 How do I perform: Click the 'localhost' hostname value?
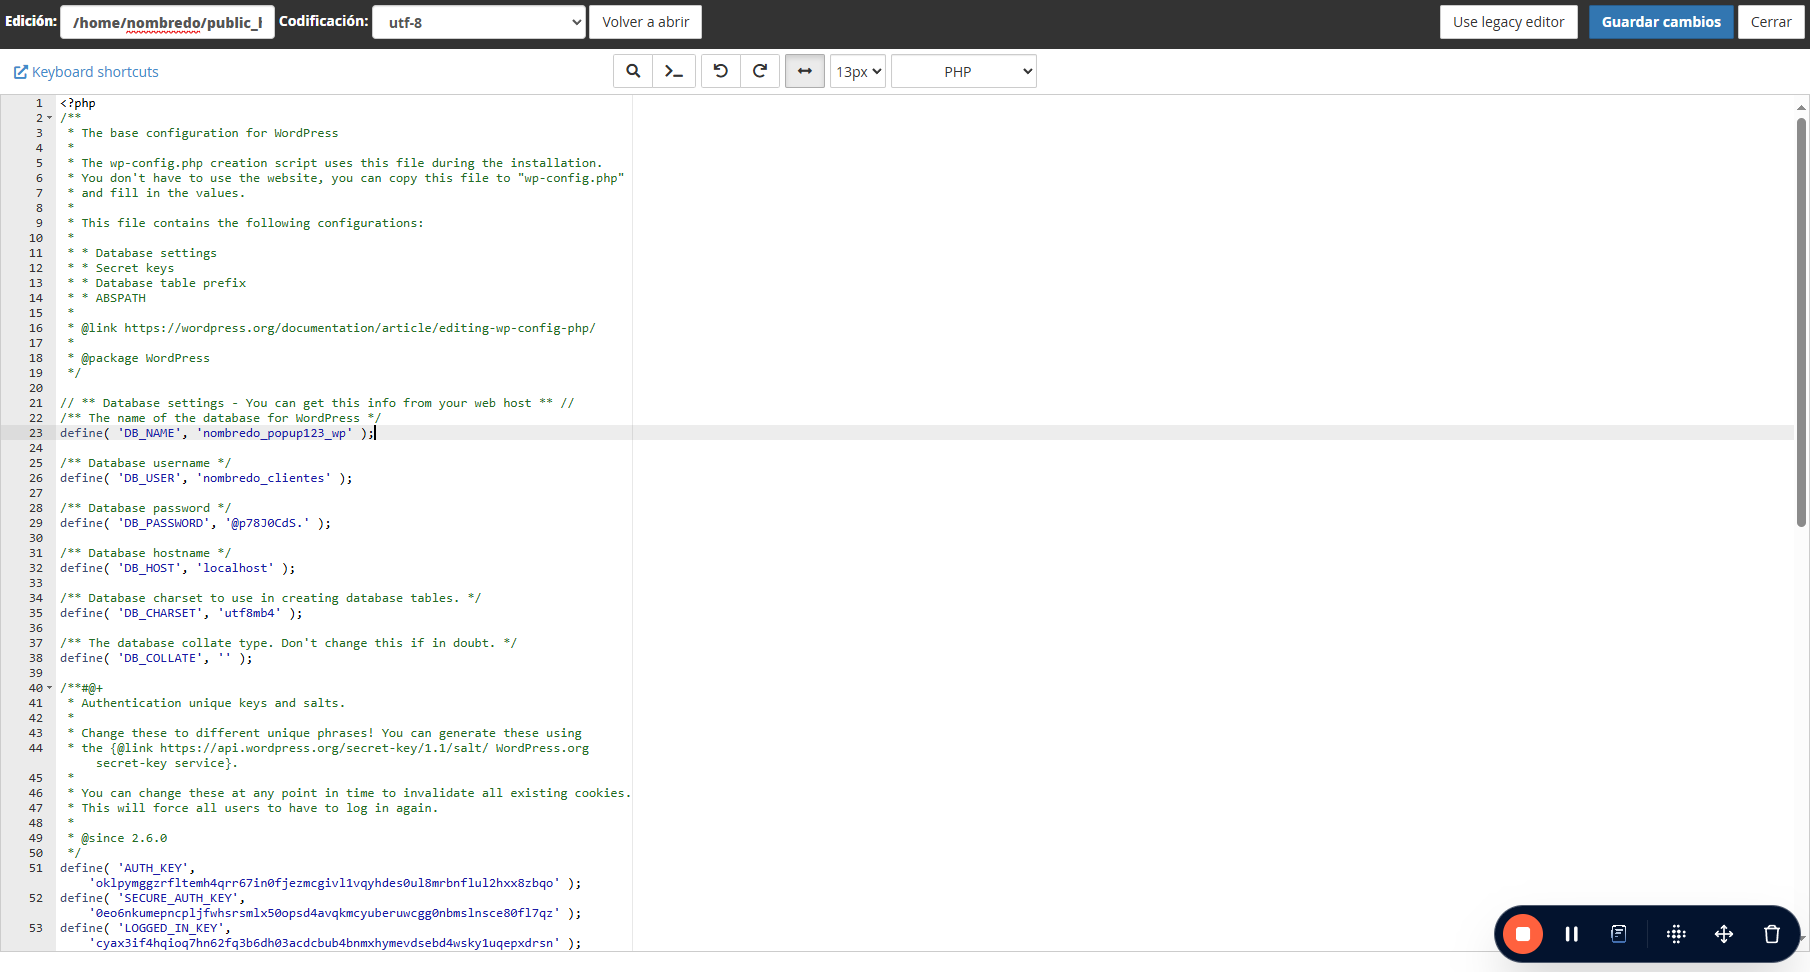(235, 568)
